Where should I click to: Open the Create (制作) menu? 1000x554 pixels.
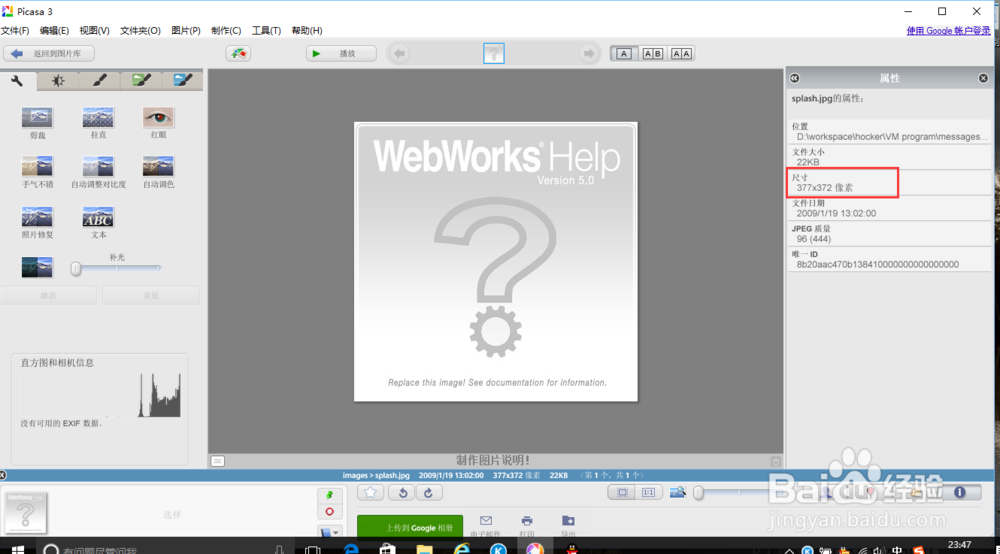tap(226, 31)
